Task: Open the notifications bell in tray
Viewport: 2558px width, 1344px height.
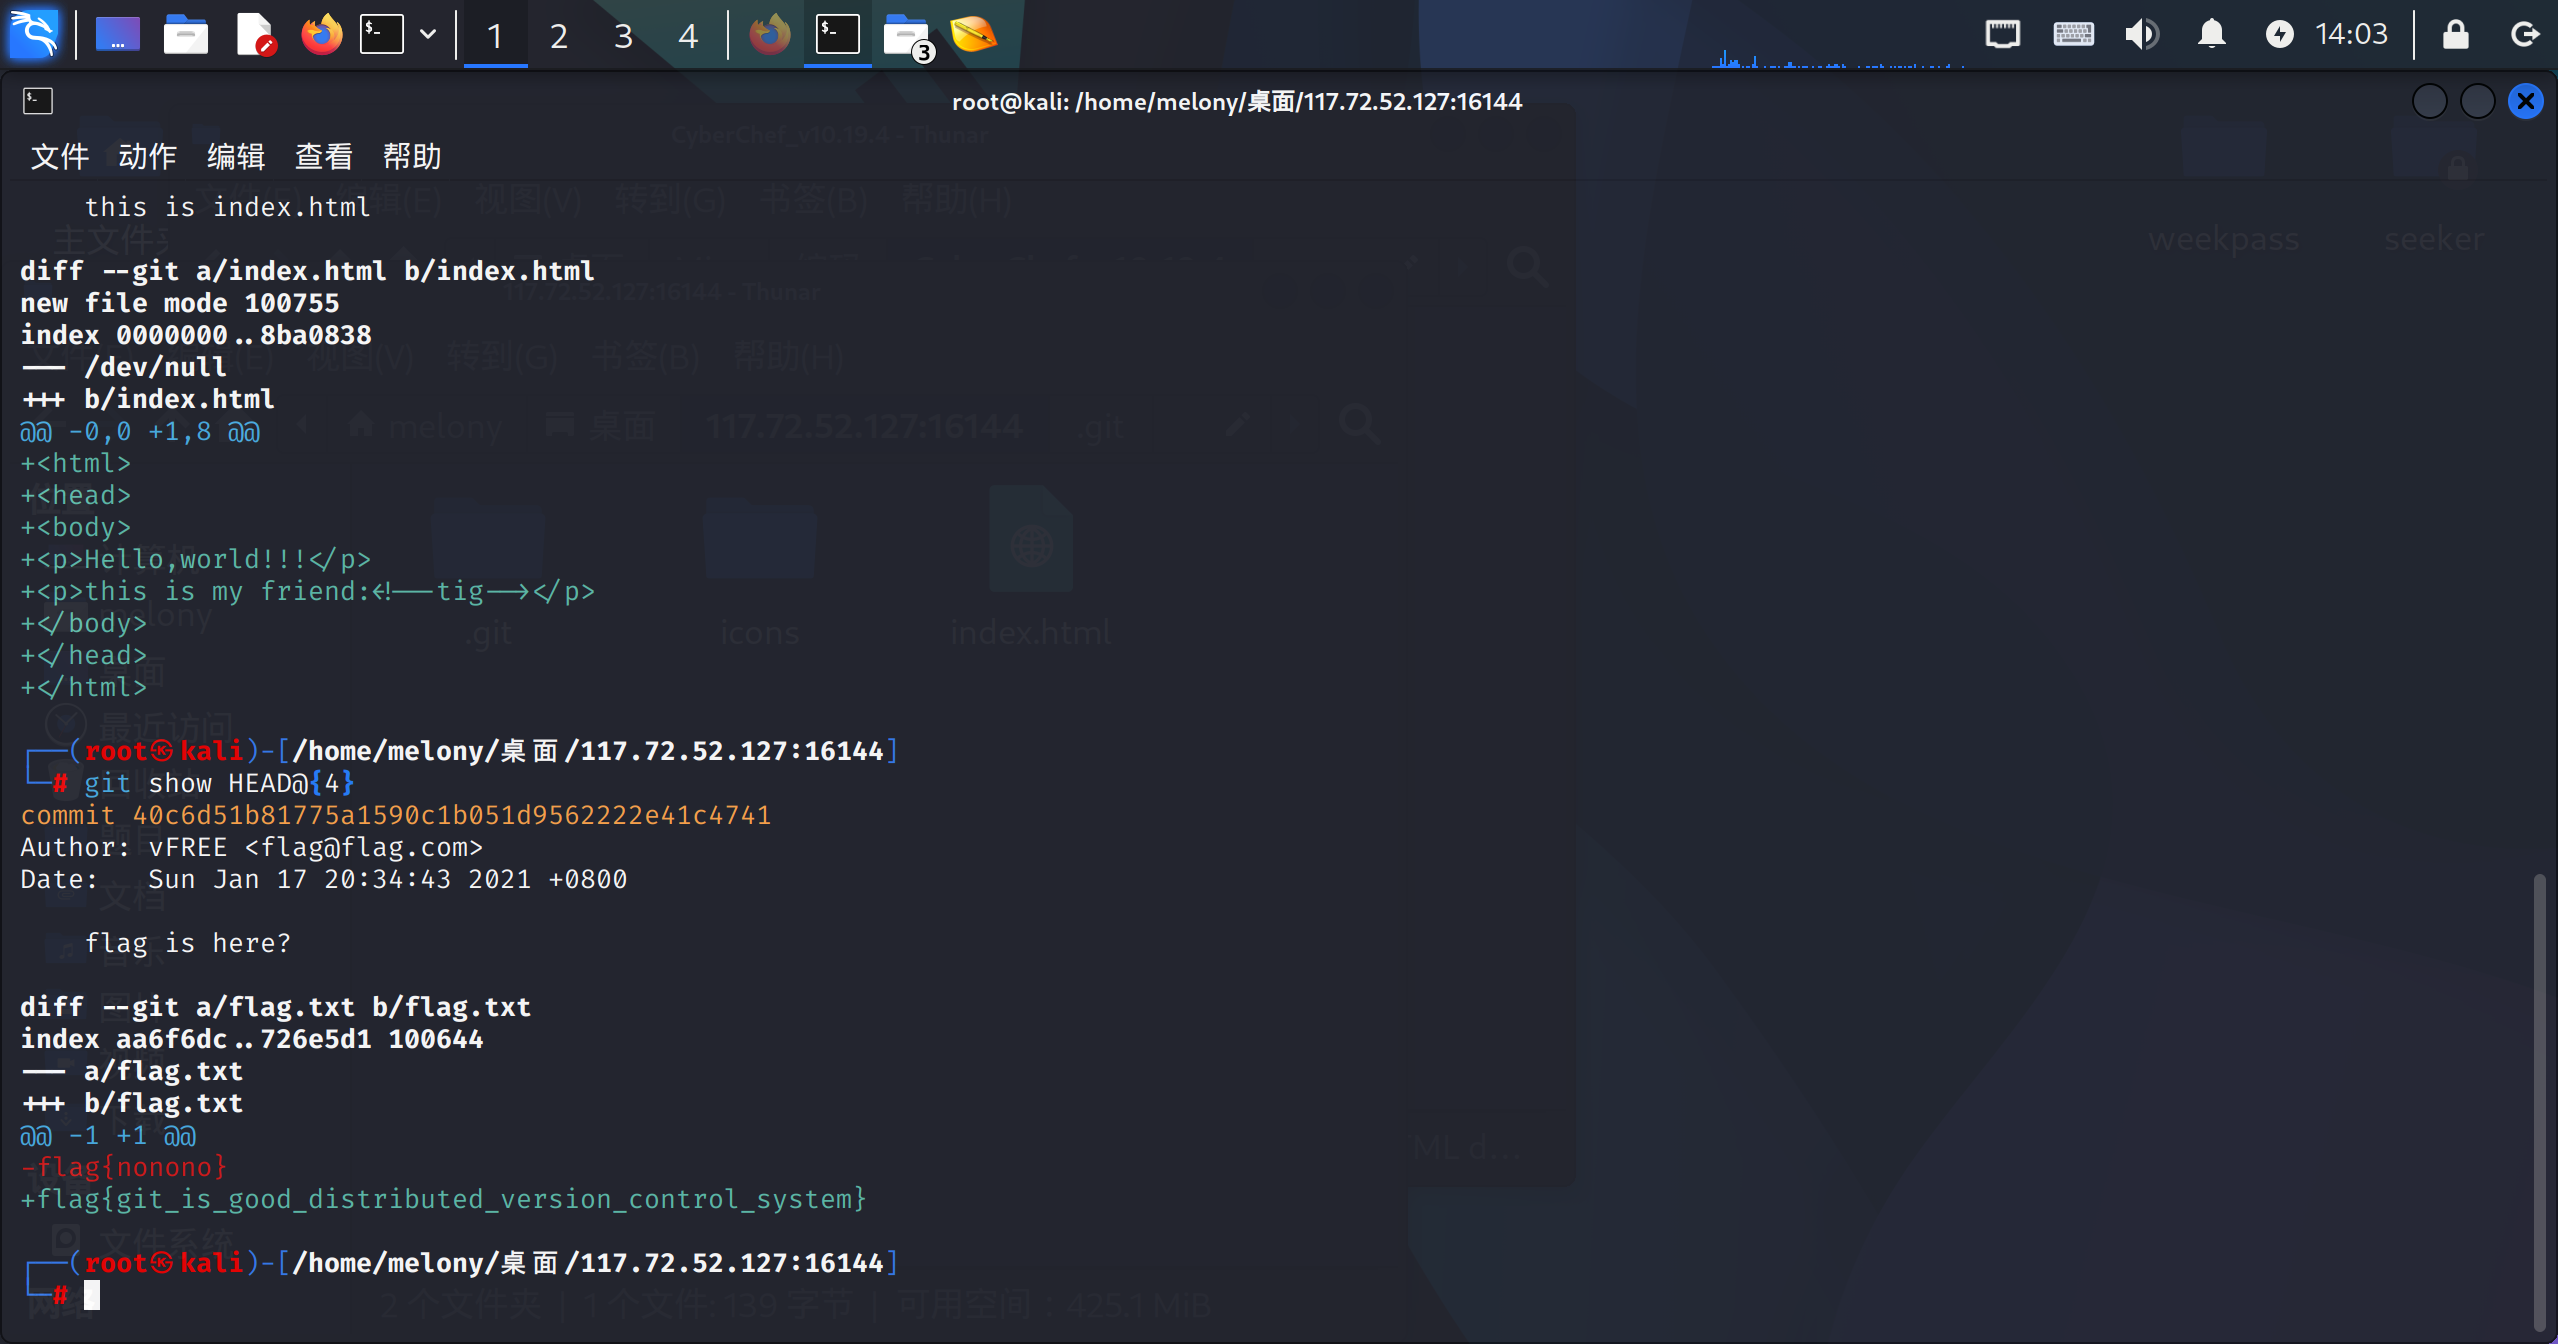Action: pos(2211,34)
